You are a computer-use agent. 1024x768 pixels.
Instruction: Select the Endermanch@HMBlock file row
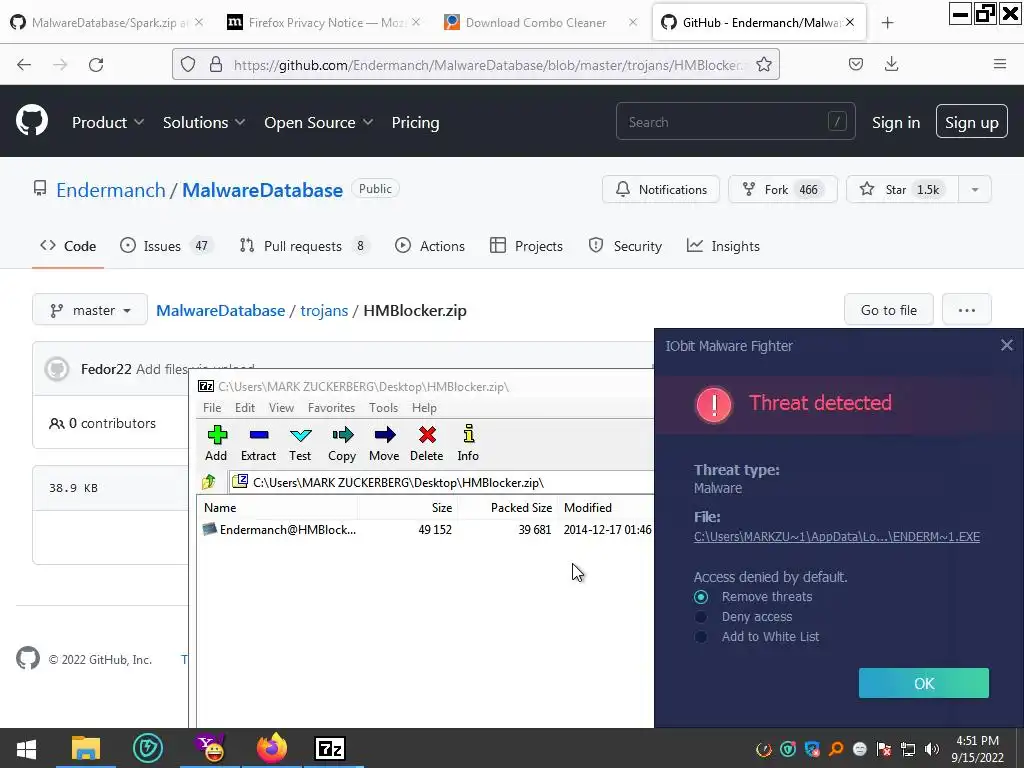click(427, 530)
